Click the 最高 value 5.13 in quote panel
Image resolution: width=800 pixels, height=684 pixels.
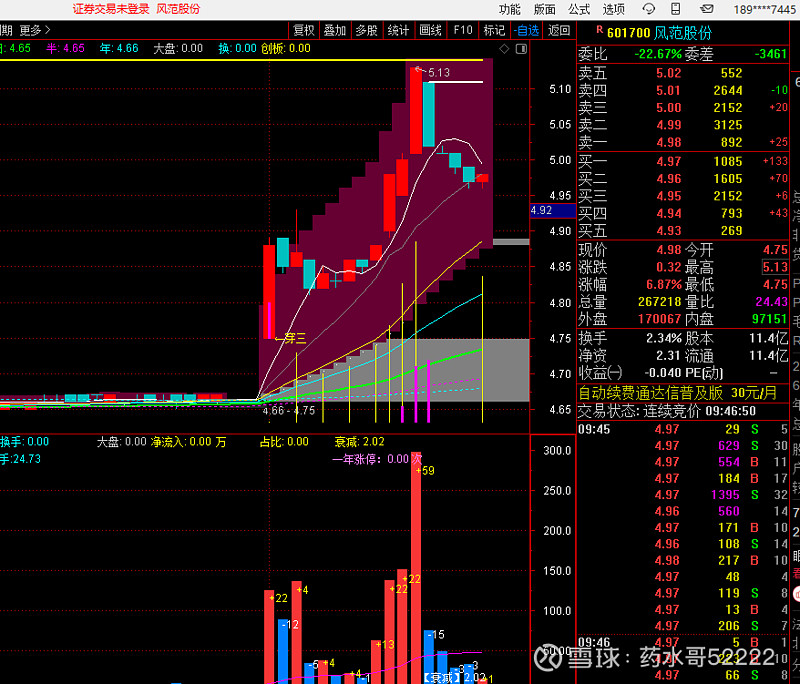(x=775, y=267)
